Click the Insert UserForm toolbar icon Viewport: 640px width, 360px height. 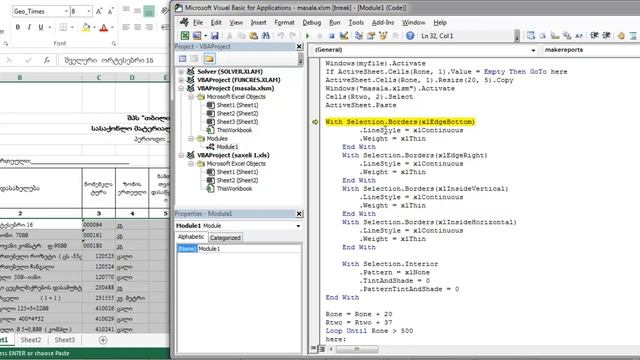(197, 36)
